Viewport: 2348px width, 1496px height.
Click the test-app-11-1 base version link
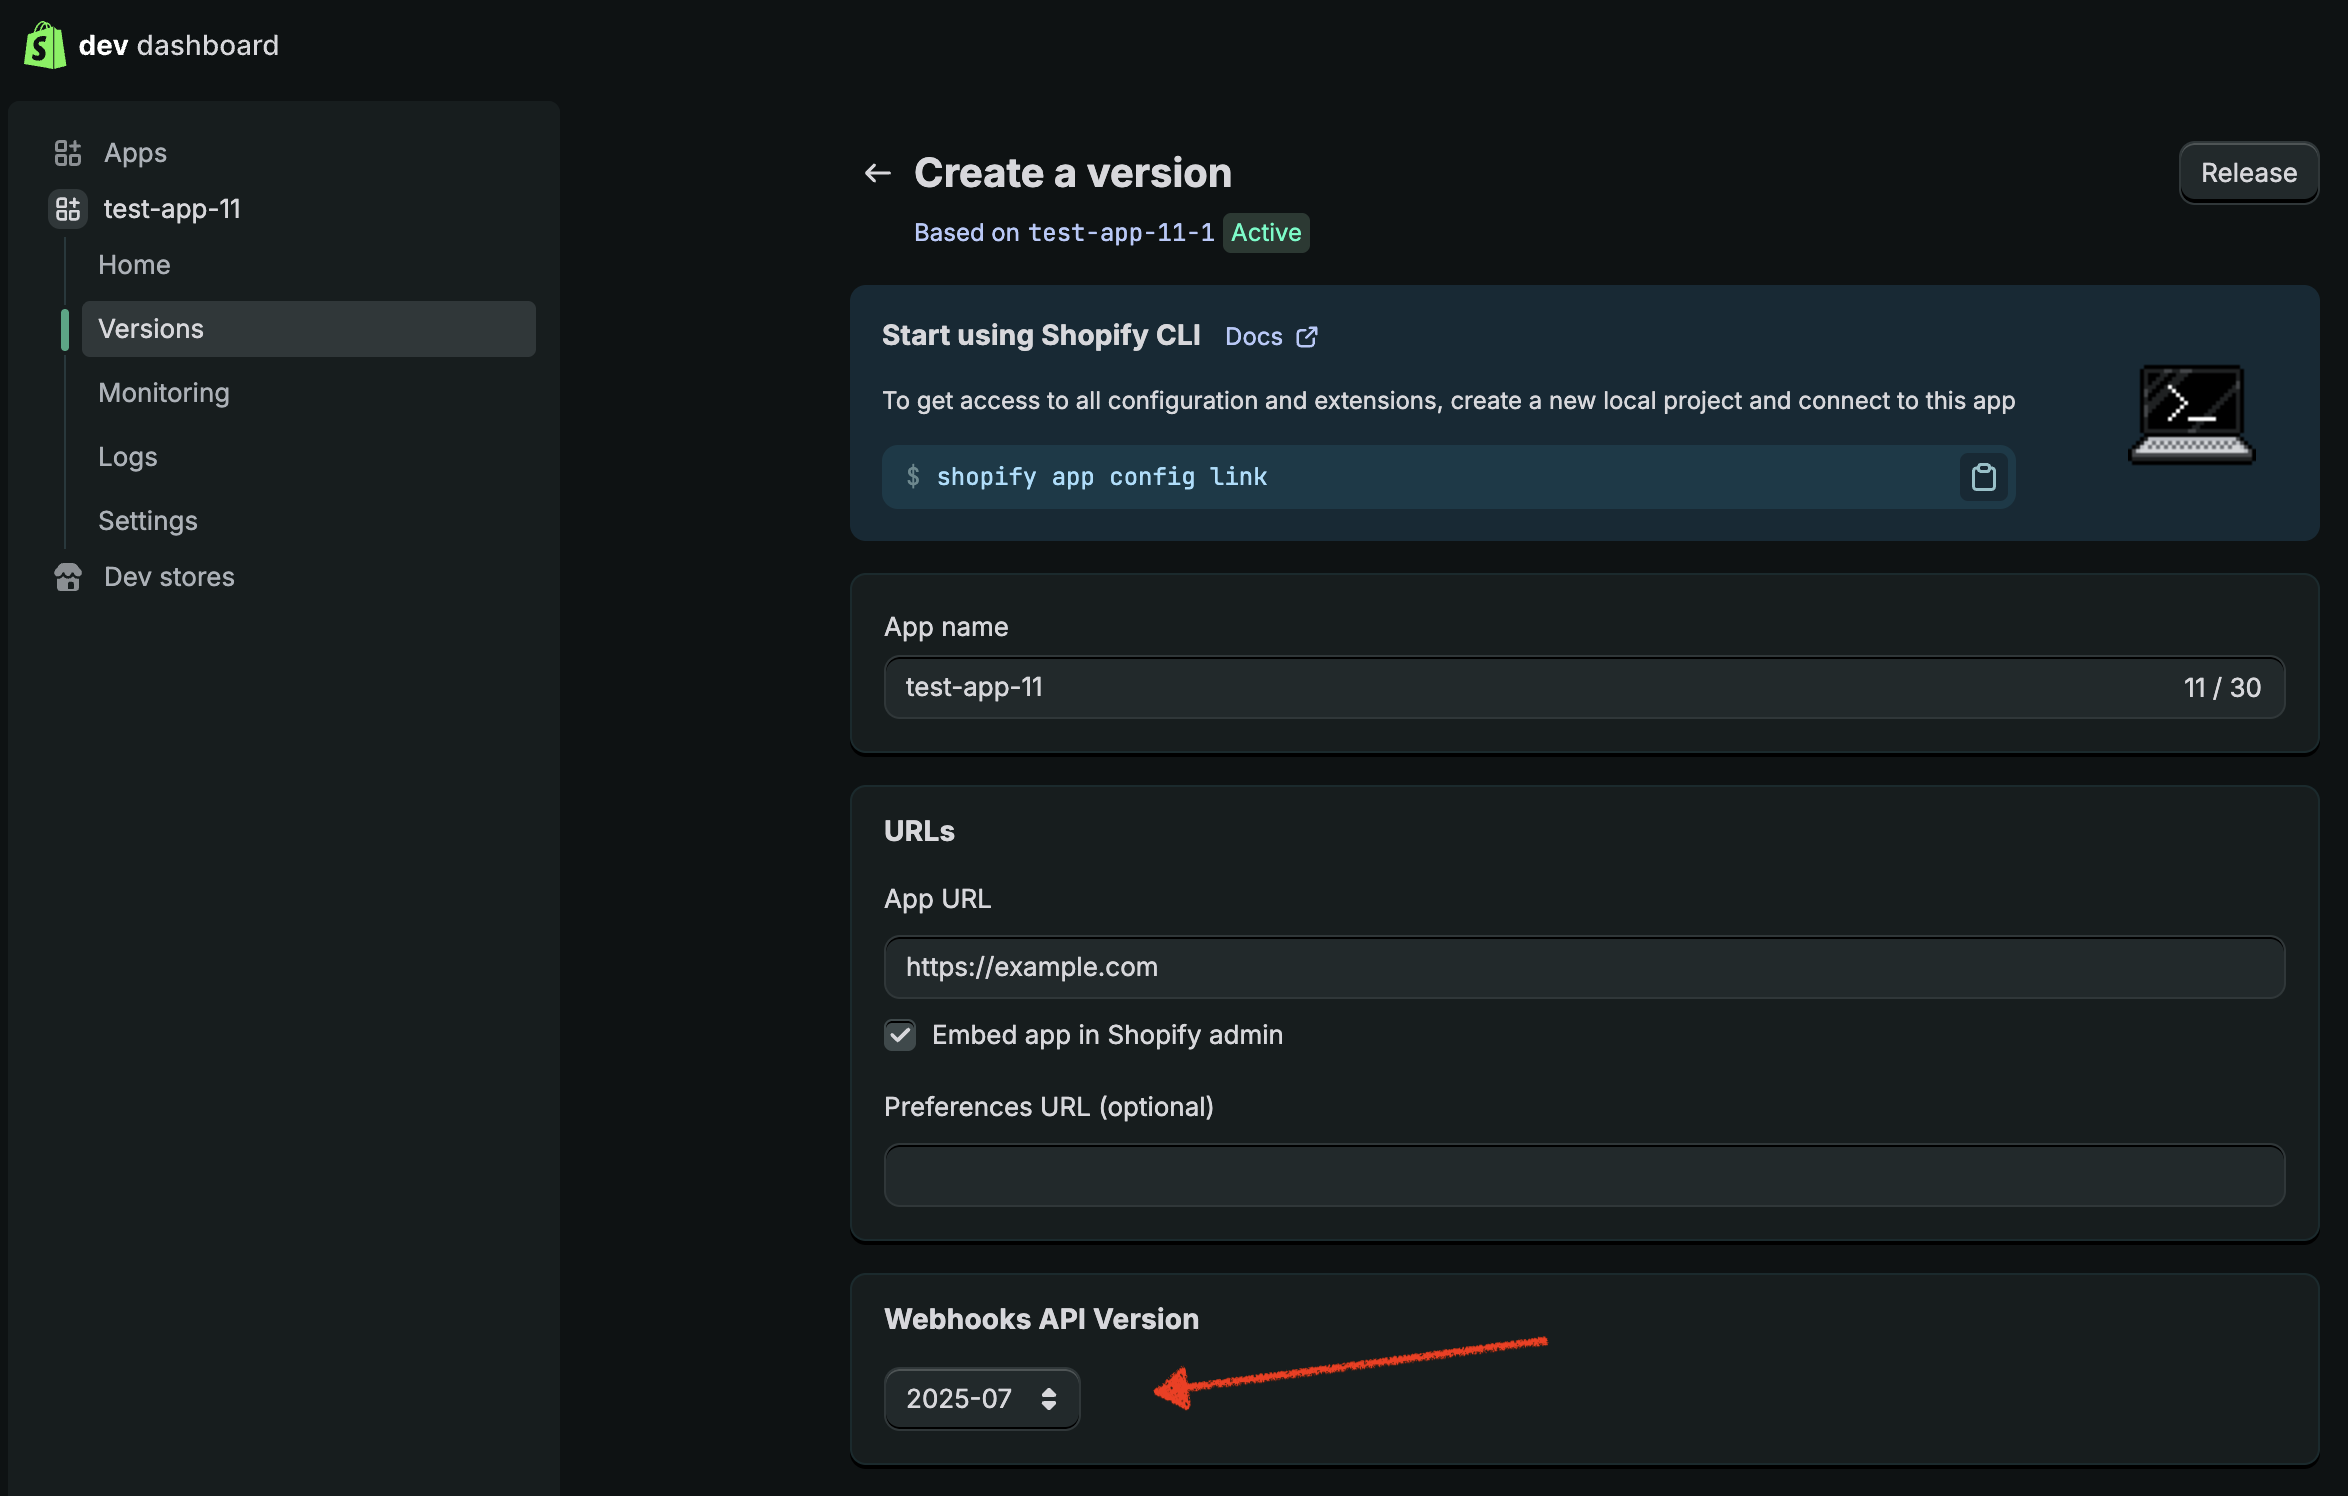pos(1121,233)
